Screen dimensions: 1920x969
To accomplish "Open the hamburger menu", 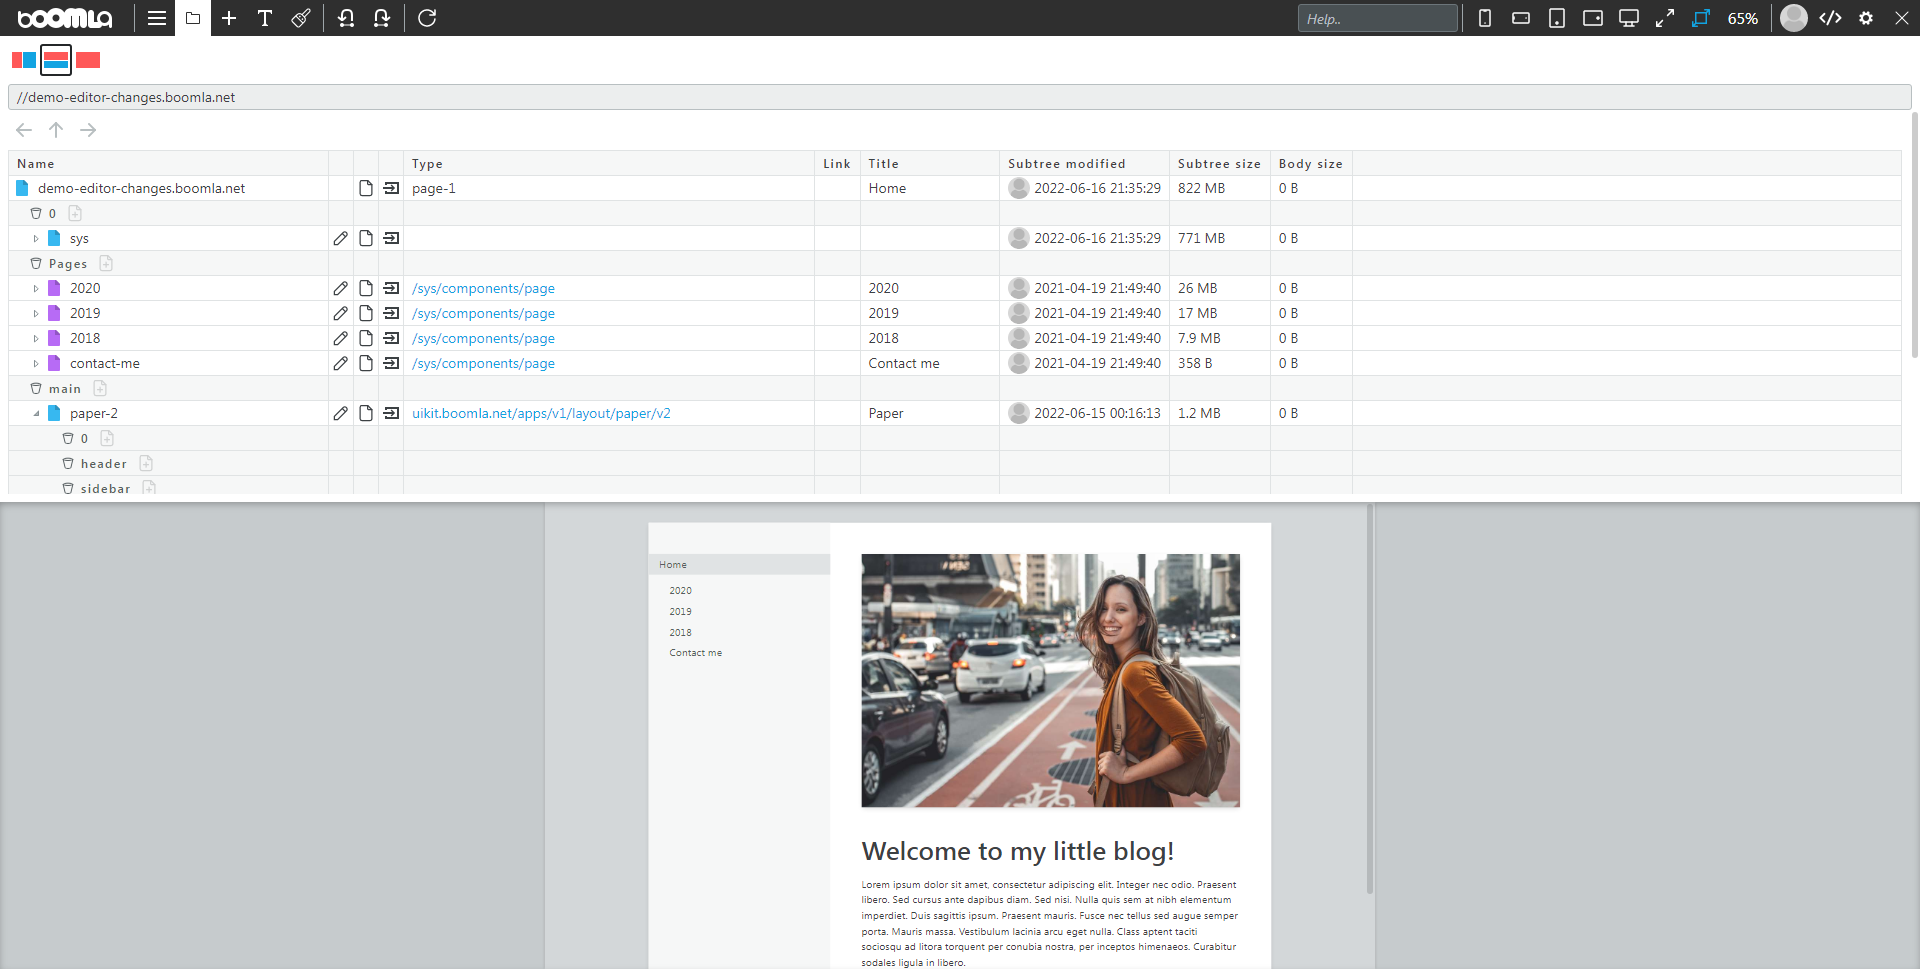I will [156, 18].
